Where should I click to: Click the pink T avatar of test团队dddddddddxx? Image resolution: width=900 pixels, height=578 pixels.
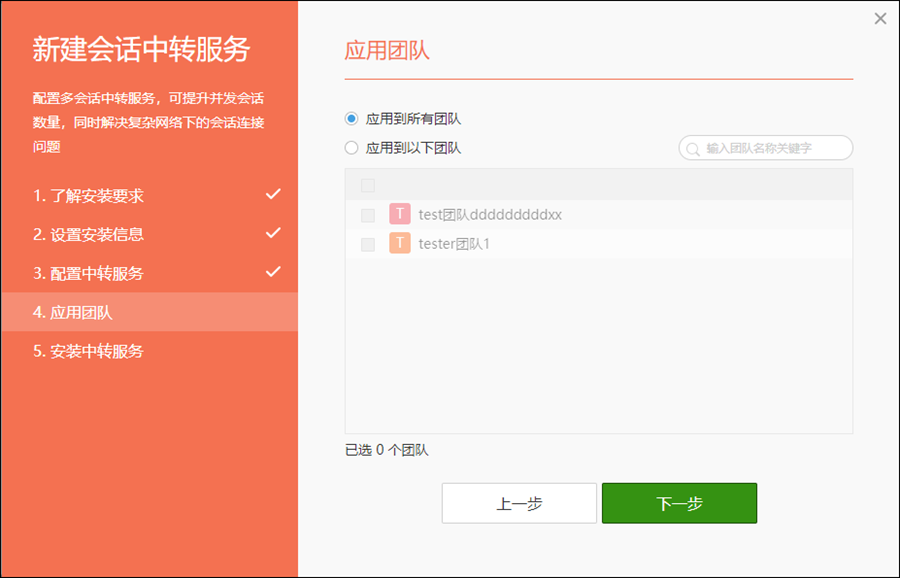[x=400, y=214]
